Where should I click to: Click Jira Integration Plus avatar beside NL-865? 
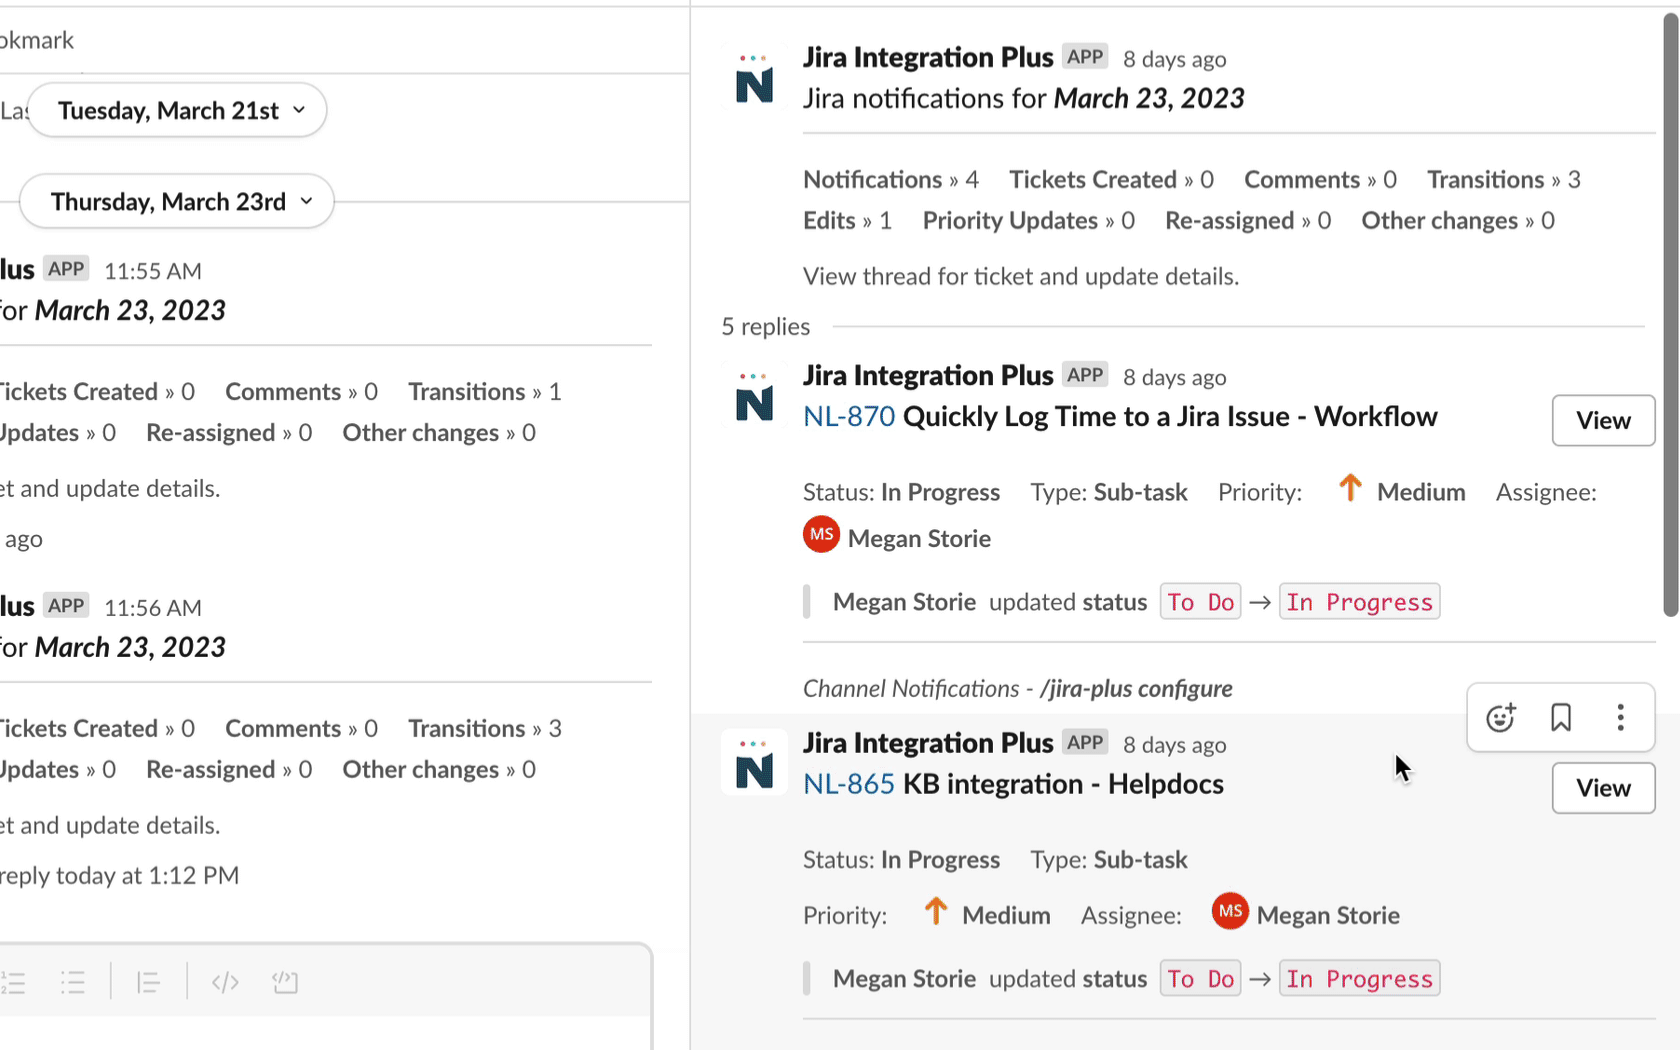pyautogui.click(x=754, y=765)
